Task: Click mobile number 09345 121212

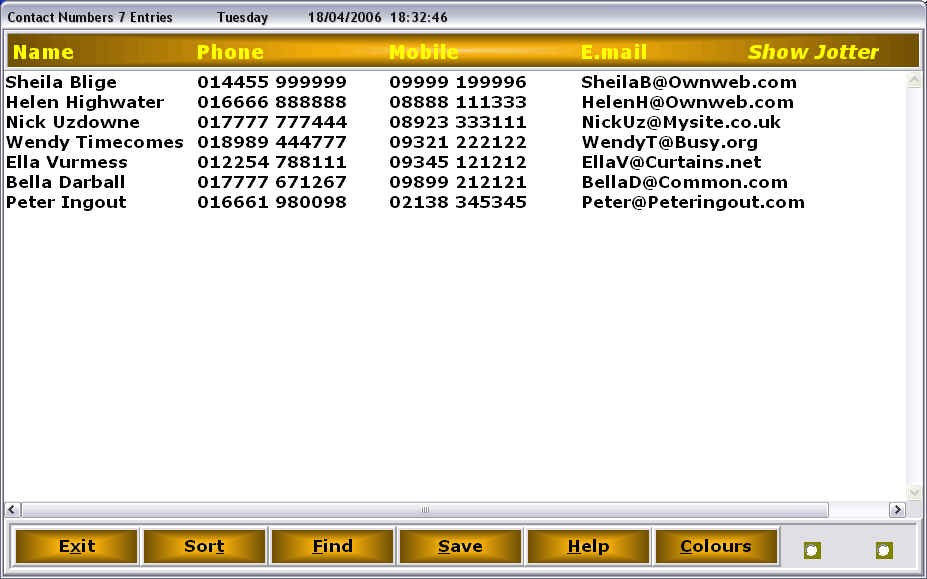Action: tap(458, 162)
